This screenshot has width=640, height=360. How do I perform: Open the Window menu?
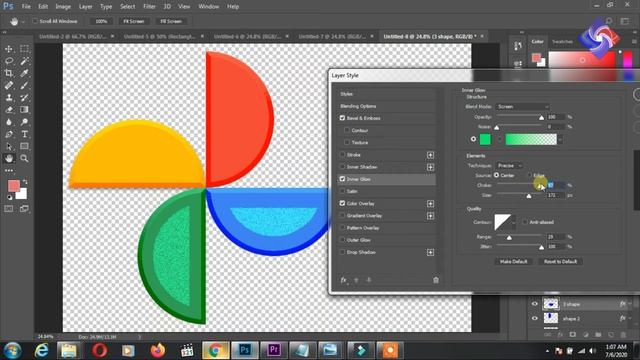tap(209, 7)
